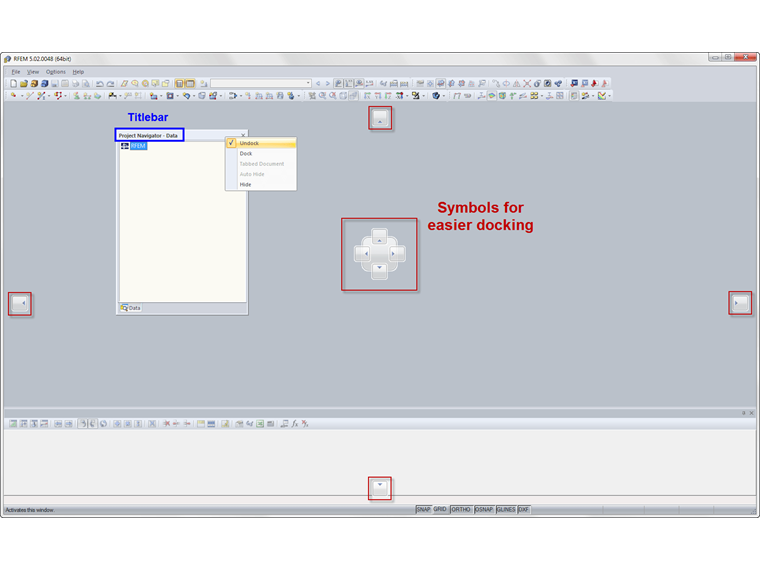Close the bottom table panel
Image resolution: width=760 pixels, height=570 pixels.
pyautogui.click(x=752, y=413)
